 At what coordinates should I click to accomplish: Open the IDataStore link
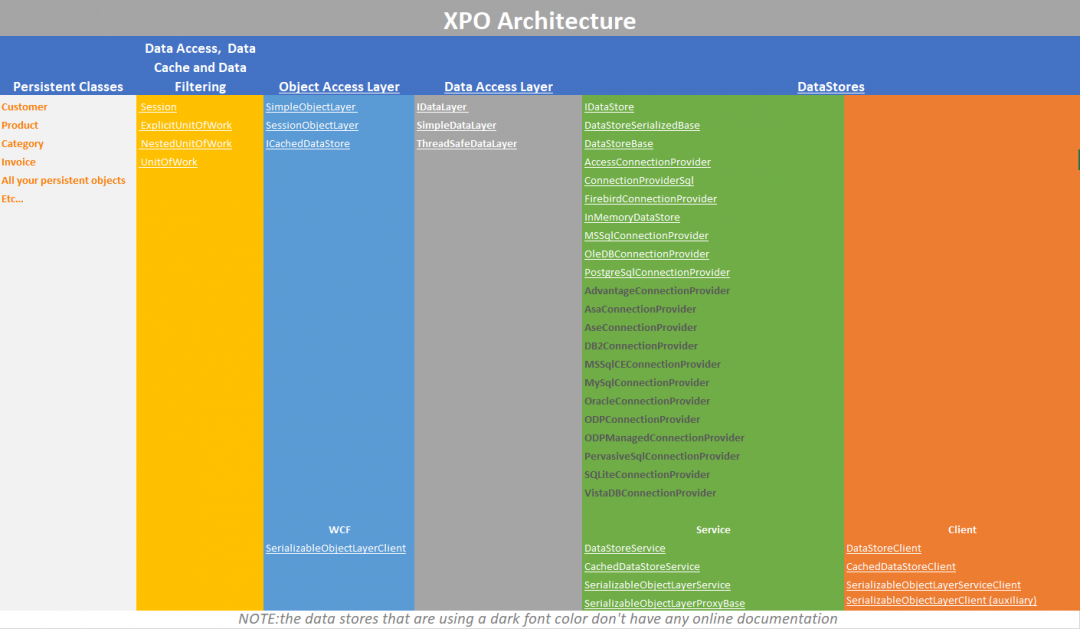click(x=609, y=107)
